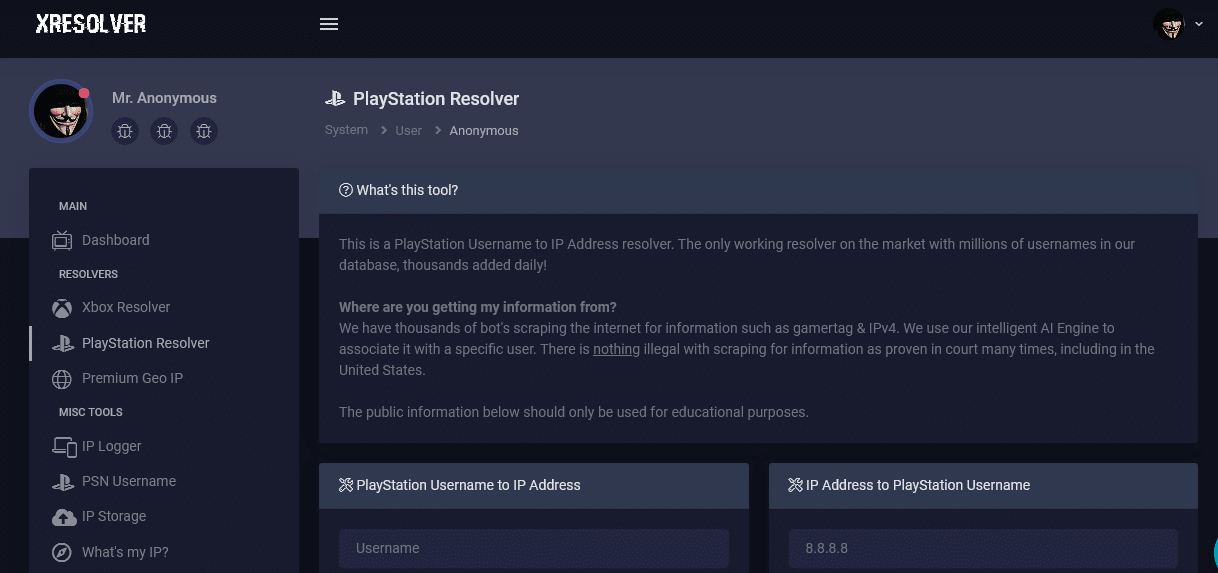
Task: Focus the Username input field
Action: (x=534, y=548)
